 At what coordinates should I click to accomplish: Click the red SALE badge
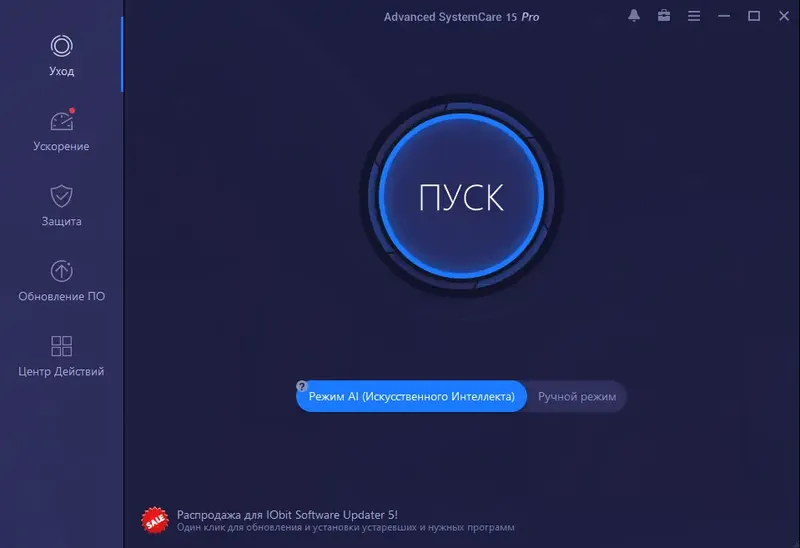(x=155, y=520)
